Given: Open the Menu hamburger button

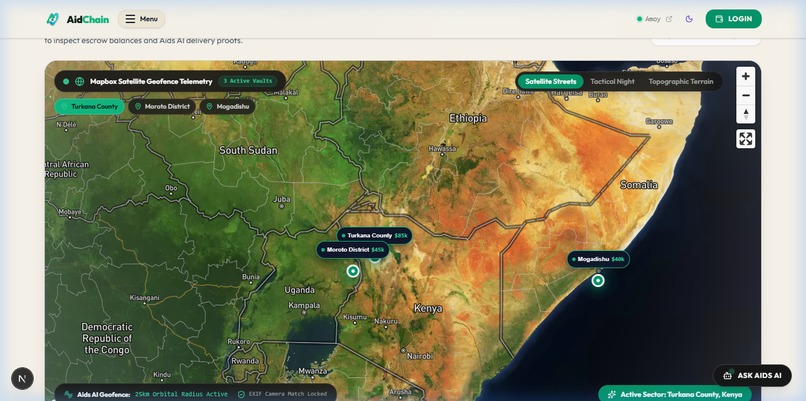Looking at the screenshot, I should click(x=141, y=19).
